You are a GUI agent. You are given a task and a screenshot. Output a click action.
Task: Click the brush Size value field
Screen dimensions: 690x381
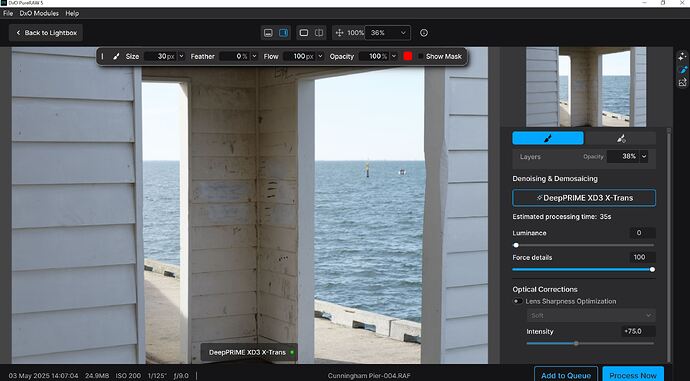(160, 56)
